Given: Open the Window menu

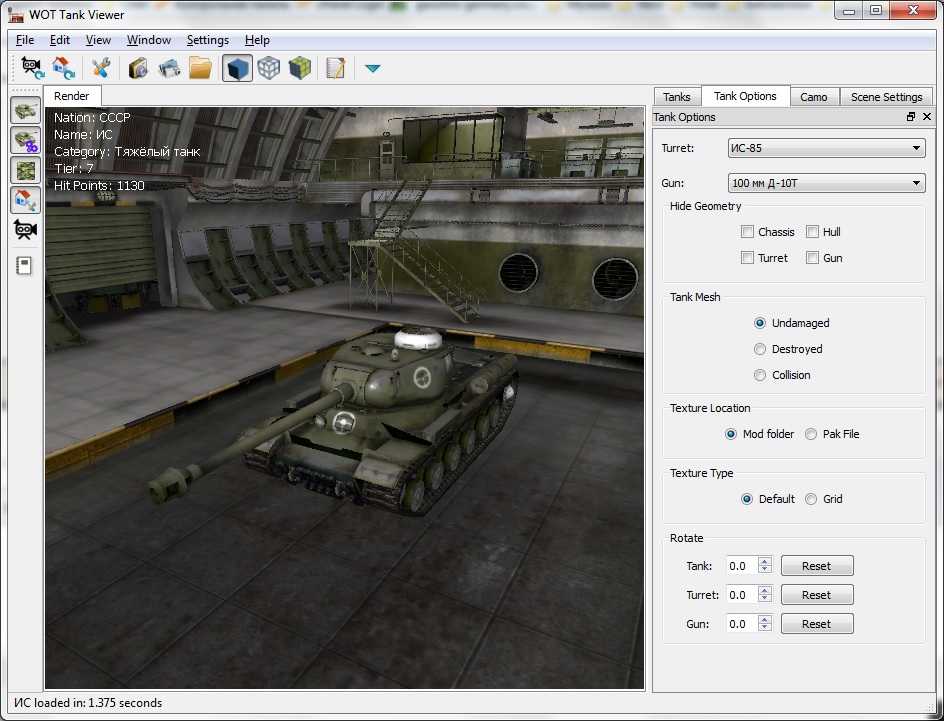Looking at the screenshot, I should pyautogui.click(x=148, y=40).
